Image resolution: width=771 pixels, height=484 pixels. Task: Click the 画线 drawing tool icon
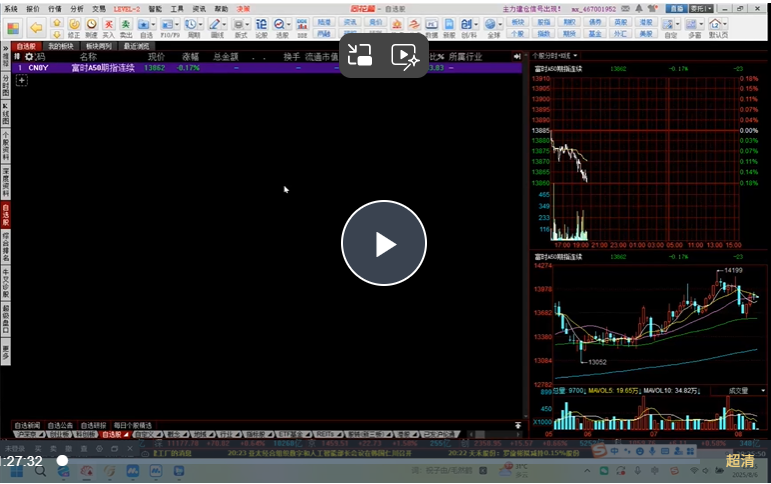coord(217,26)
